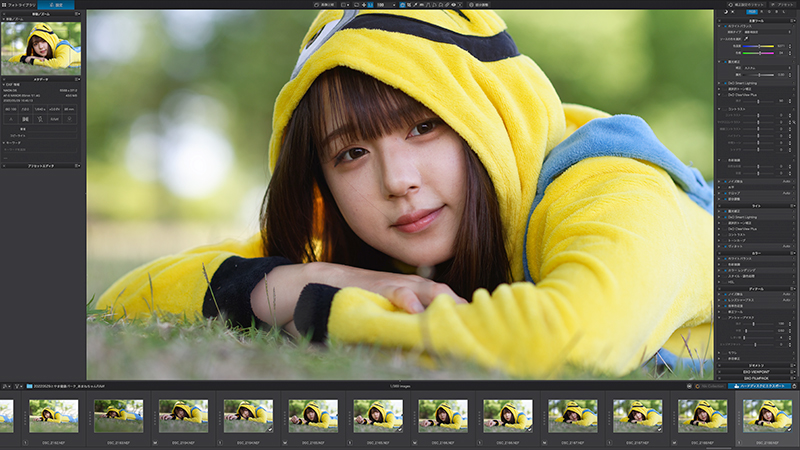800x450 pixels.
Task: Select the Crop tool in top toolbar
Action: (x=409, y=5)
